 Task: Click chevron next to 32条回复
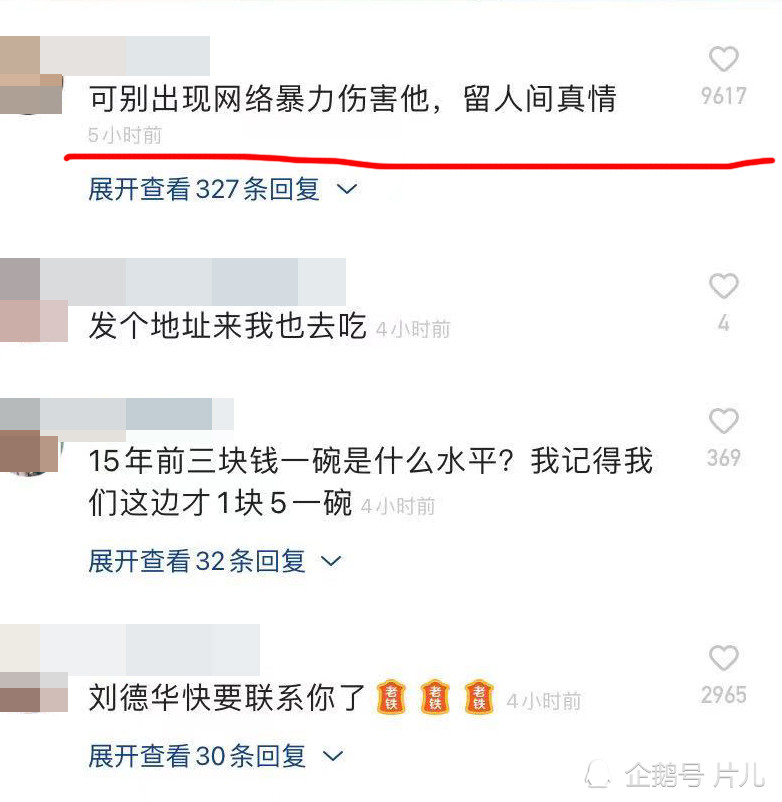point(331,562)
